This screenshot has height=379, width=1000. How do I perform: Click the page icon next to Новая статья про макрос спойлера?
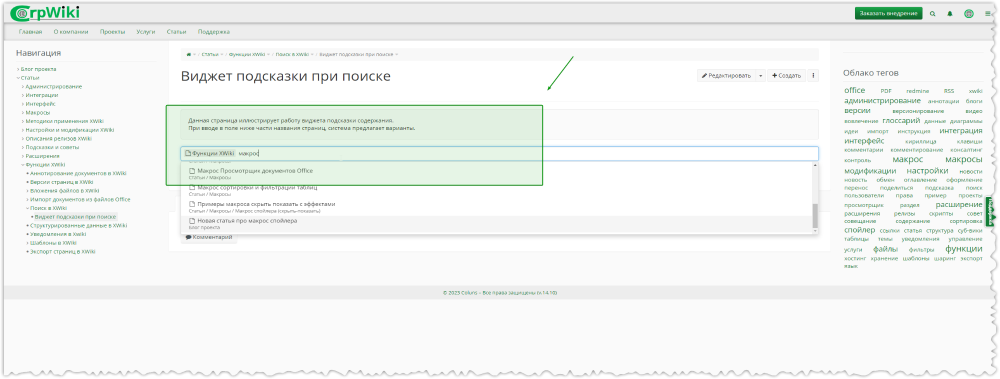click(x=191, y=221)
